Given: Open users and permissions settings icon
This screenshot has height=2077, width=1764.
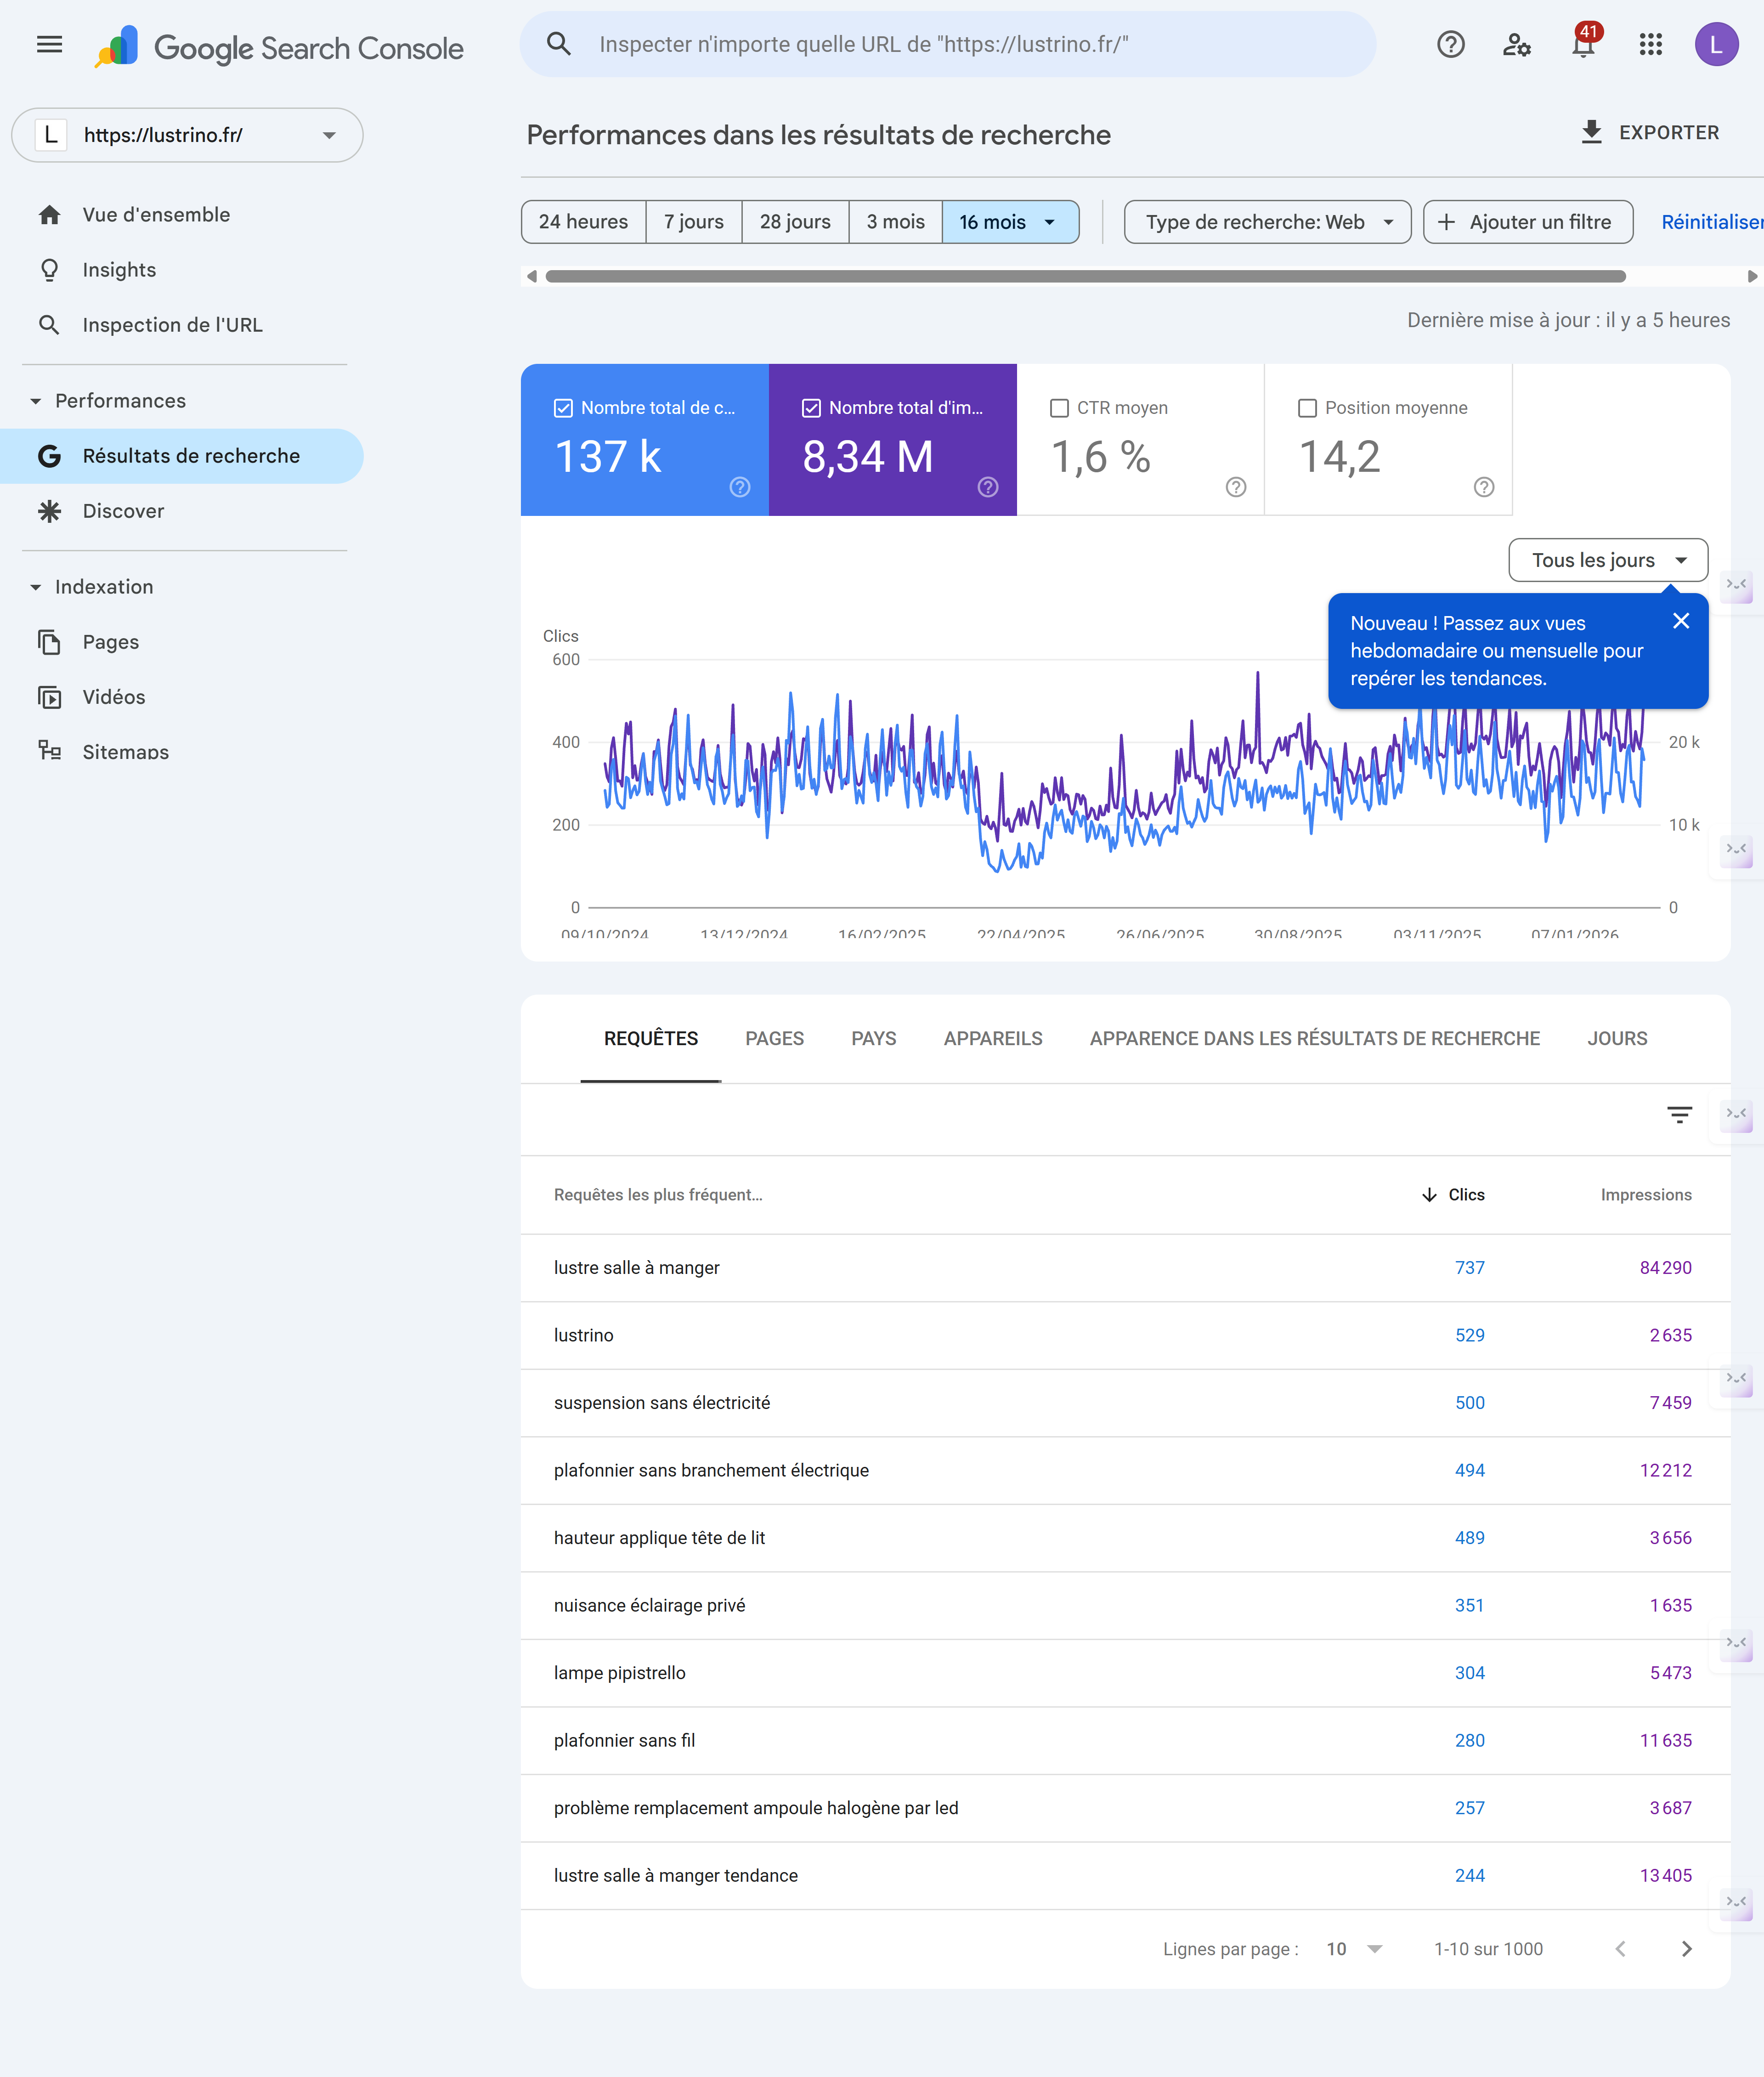Looking at the screenshot, I should [x=1516, y=44].
